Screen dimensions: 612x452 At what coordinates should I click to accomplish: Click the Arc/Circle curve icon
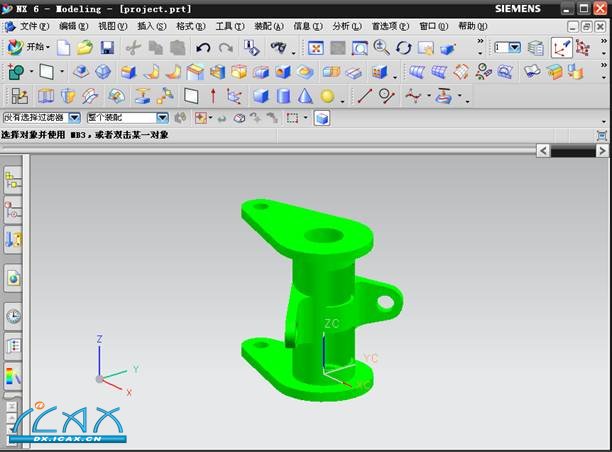point(387,96)
